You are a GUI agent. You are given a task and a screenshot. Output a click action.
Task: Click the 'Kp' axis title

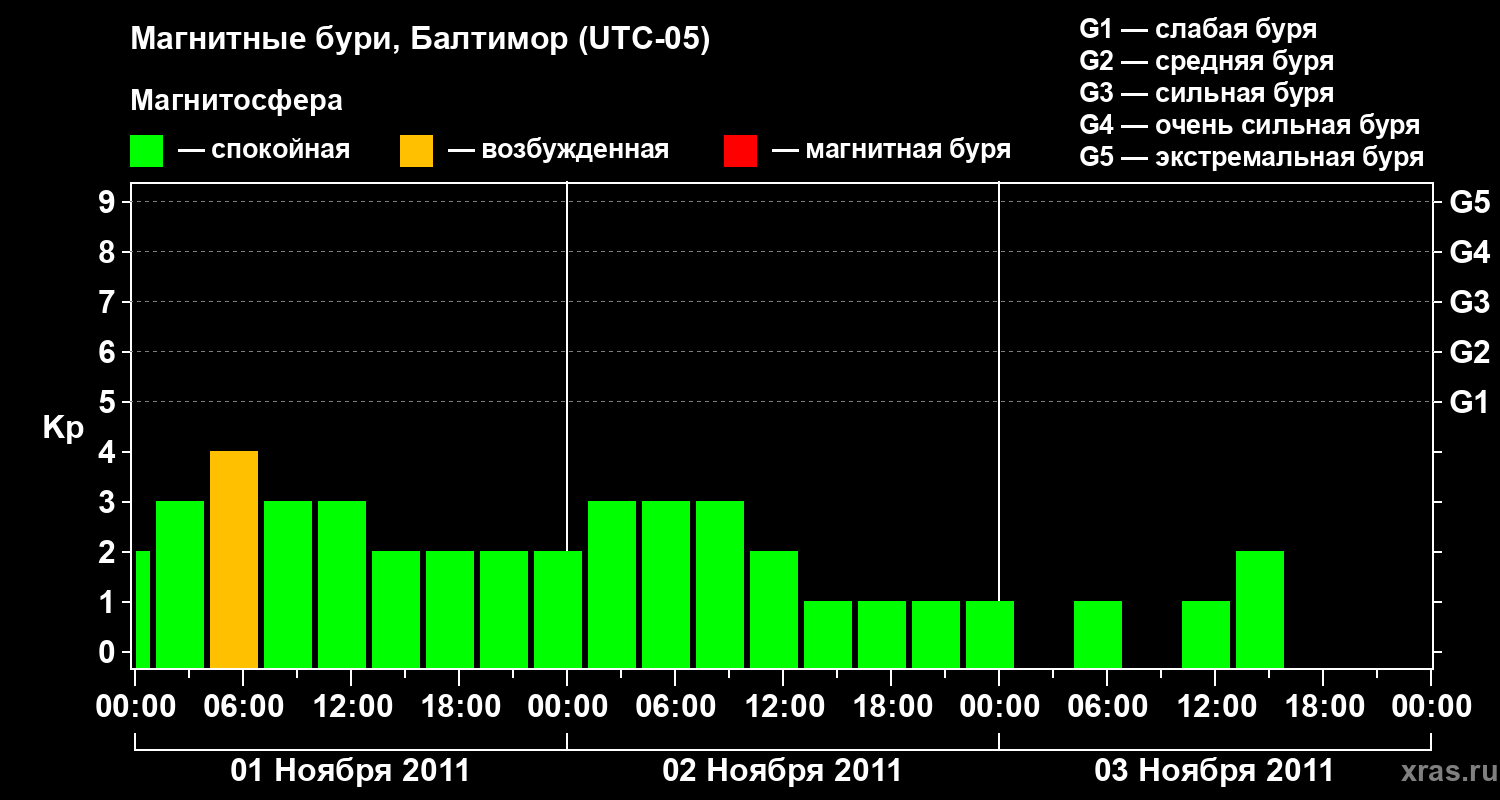coord(63,428)
